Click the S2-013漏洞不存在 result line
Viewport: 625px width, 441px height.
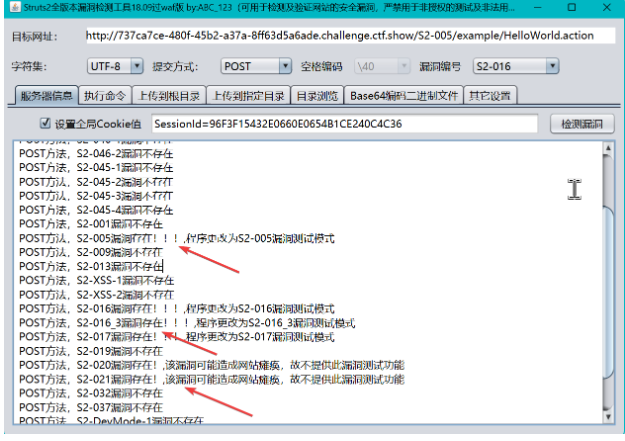click(91, 266)
